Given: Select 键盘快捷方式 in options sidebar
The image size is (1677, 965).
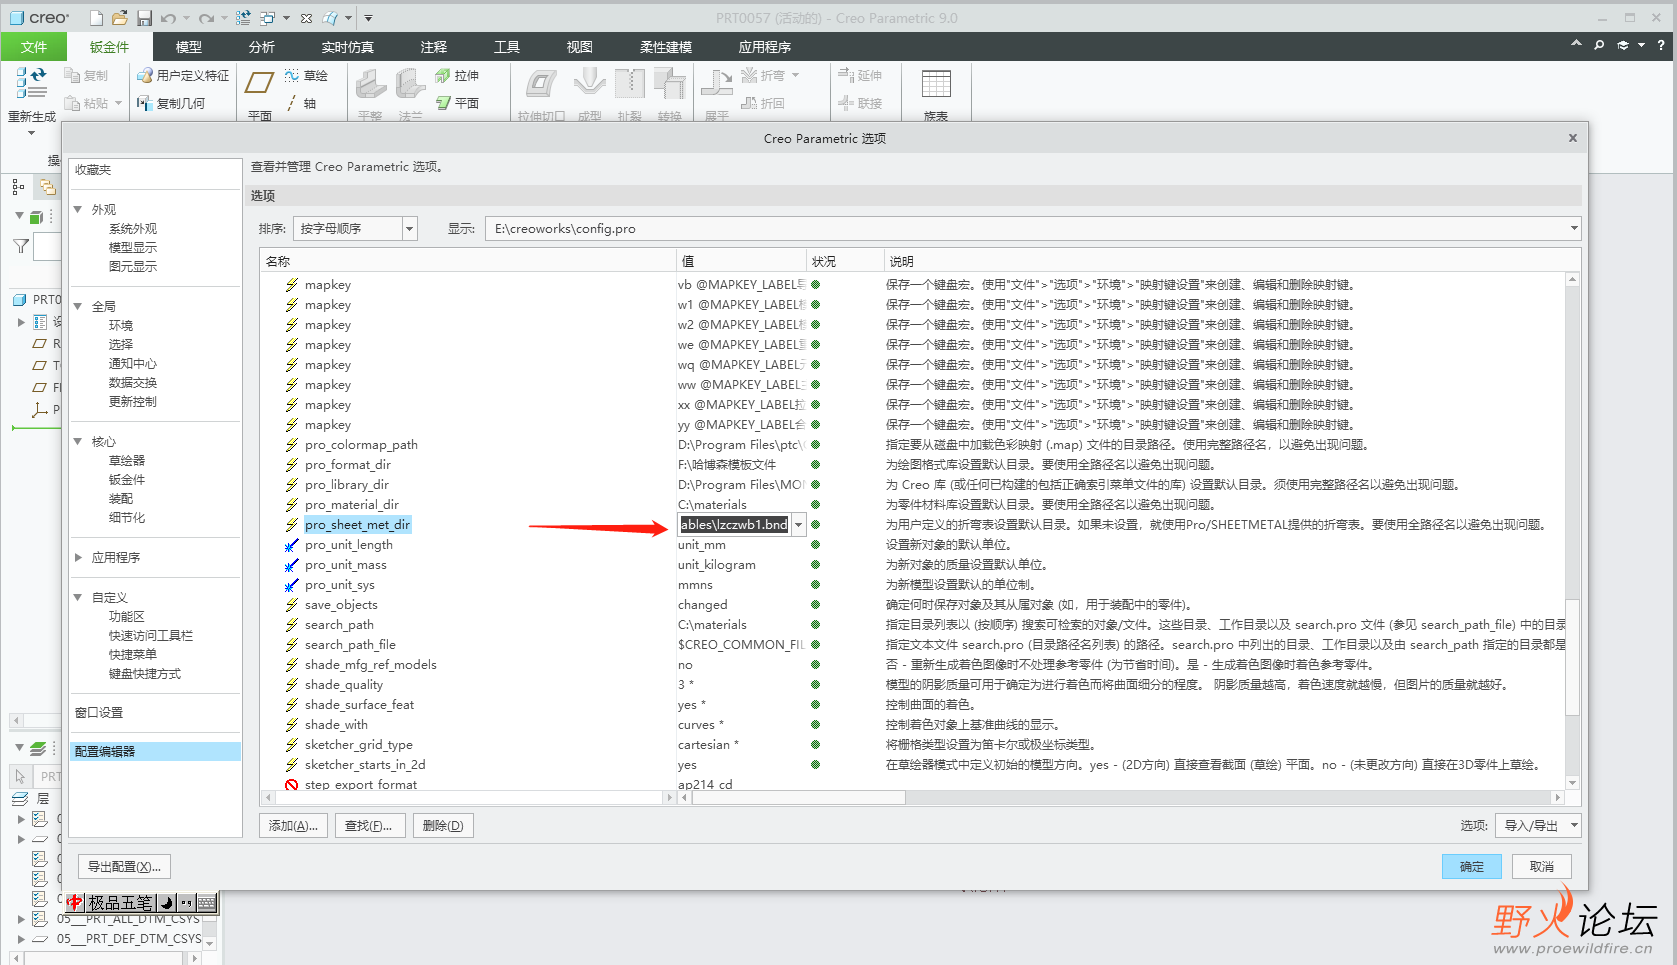Looking at the screenshot, I should pos(145,674).
